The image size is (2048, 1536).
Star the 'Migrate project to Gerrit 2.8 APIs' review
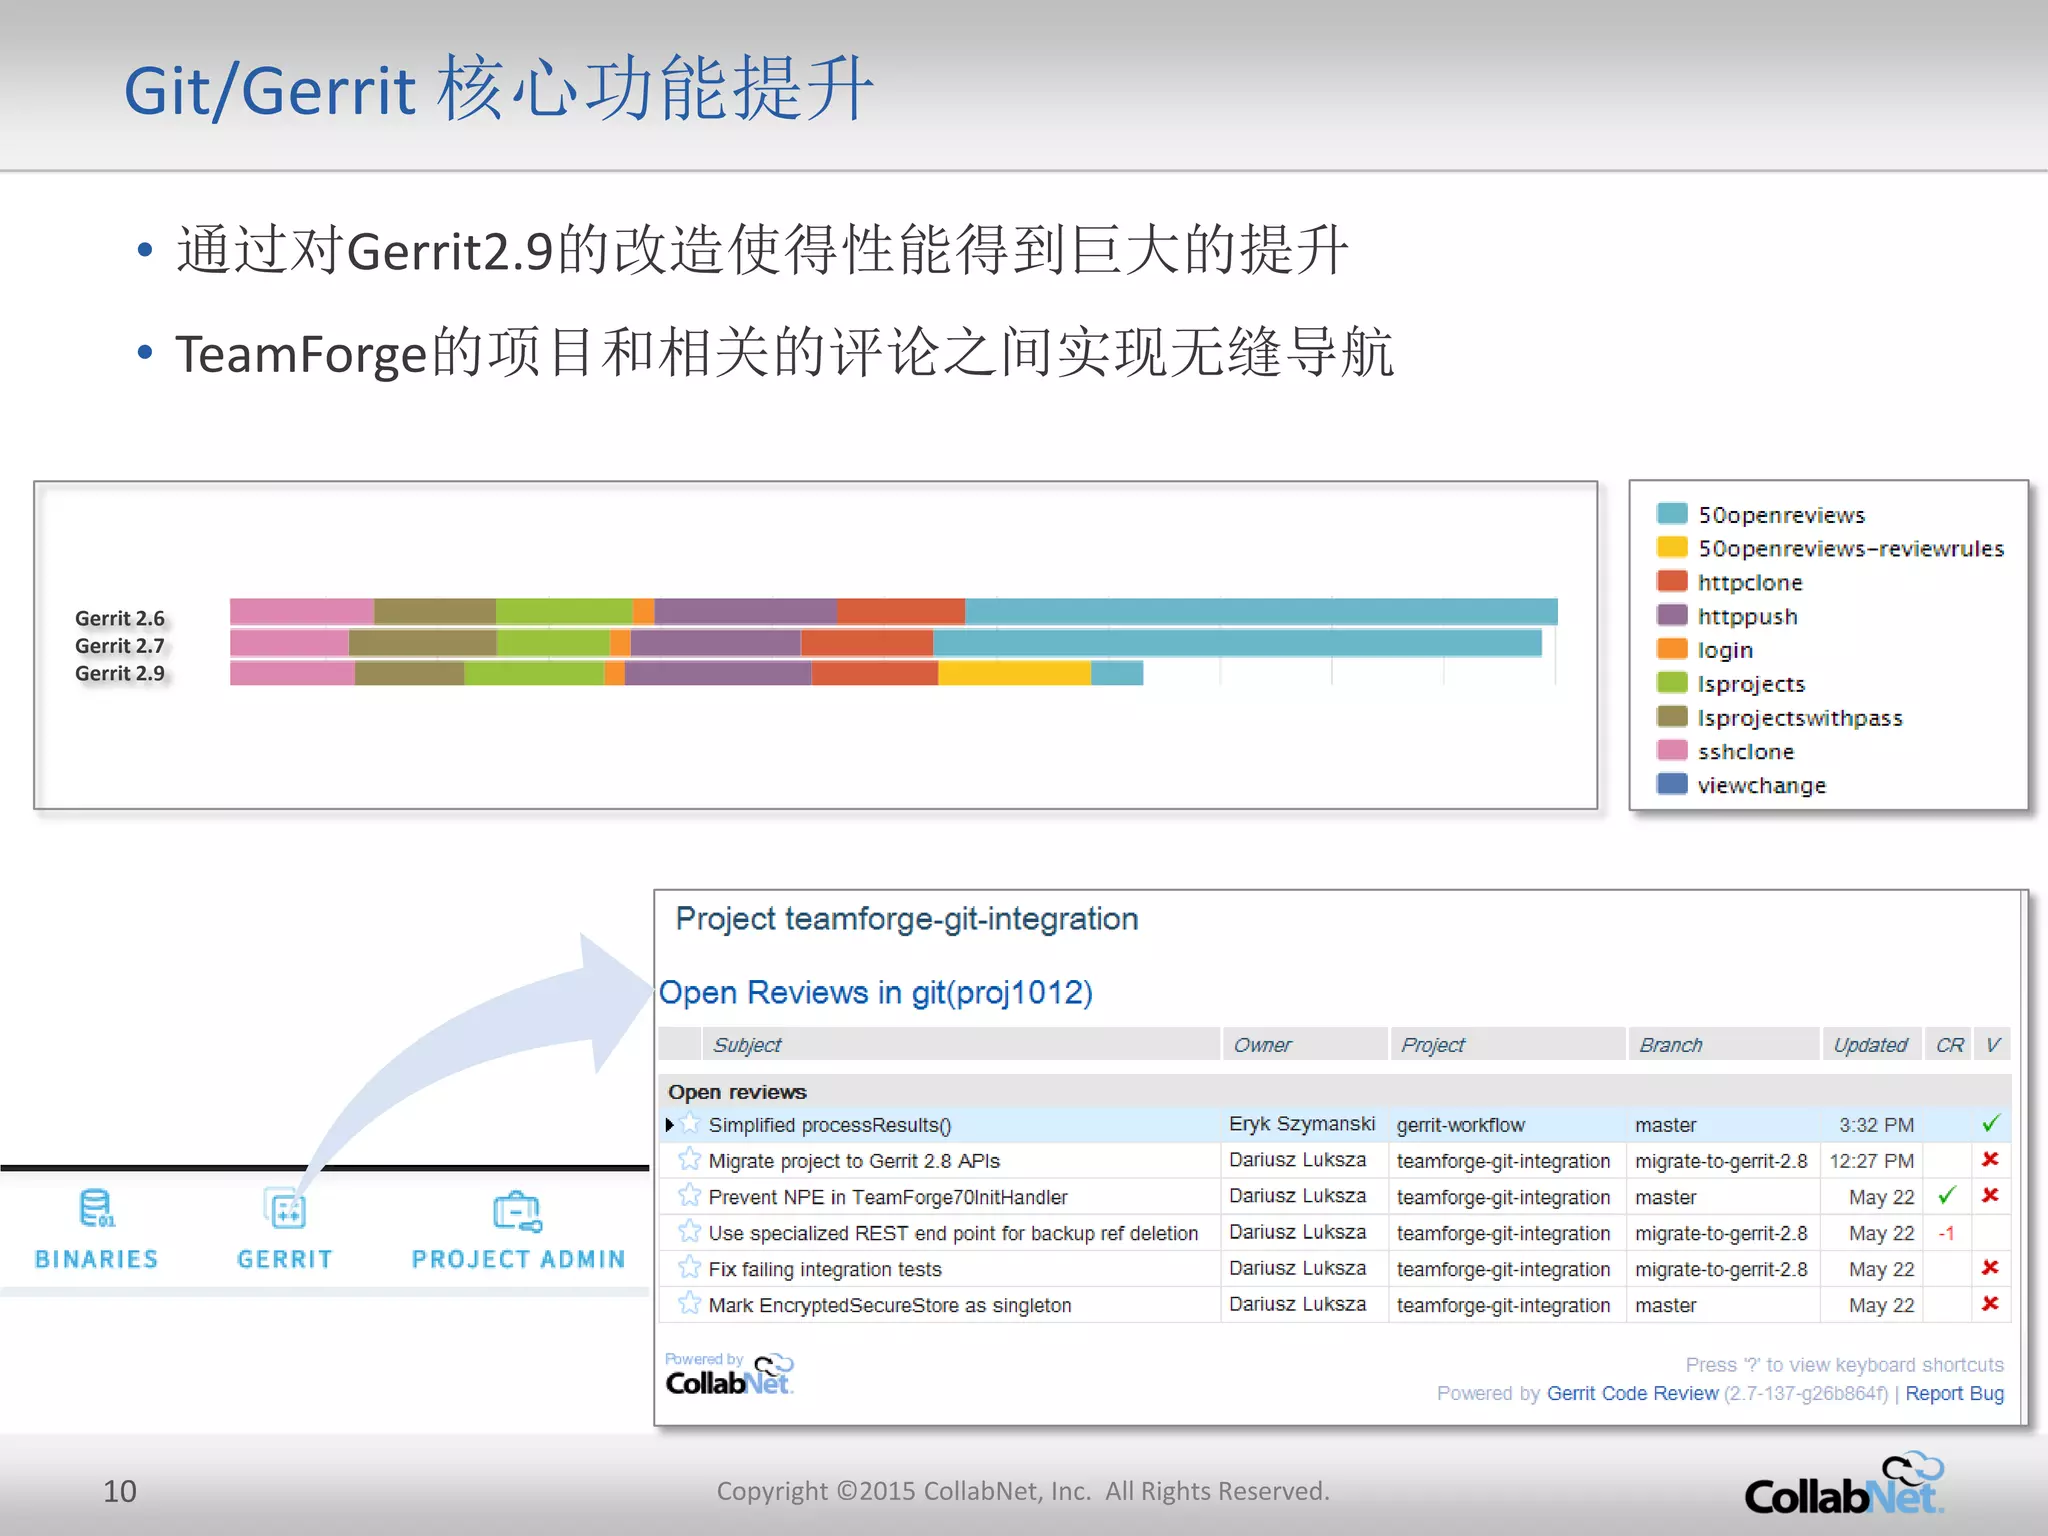[690, 1160]
